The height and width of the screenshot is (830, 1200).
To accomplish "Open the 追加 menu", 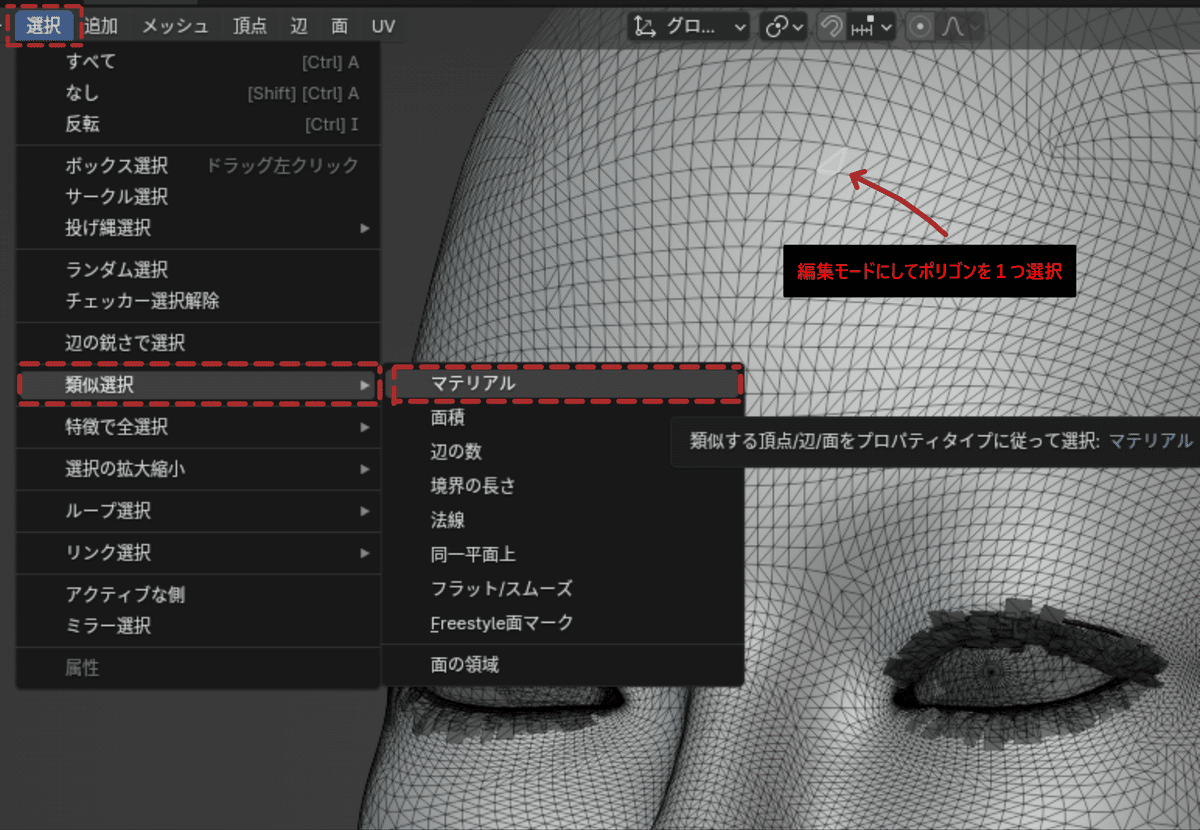I will (x=101, y=26).
